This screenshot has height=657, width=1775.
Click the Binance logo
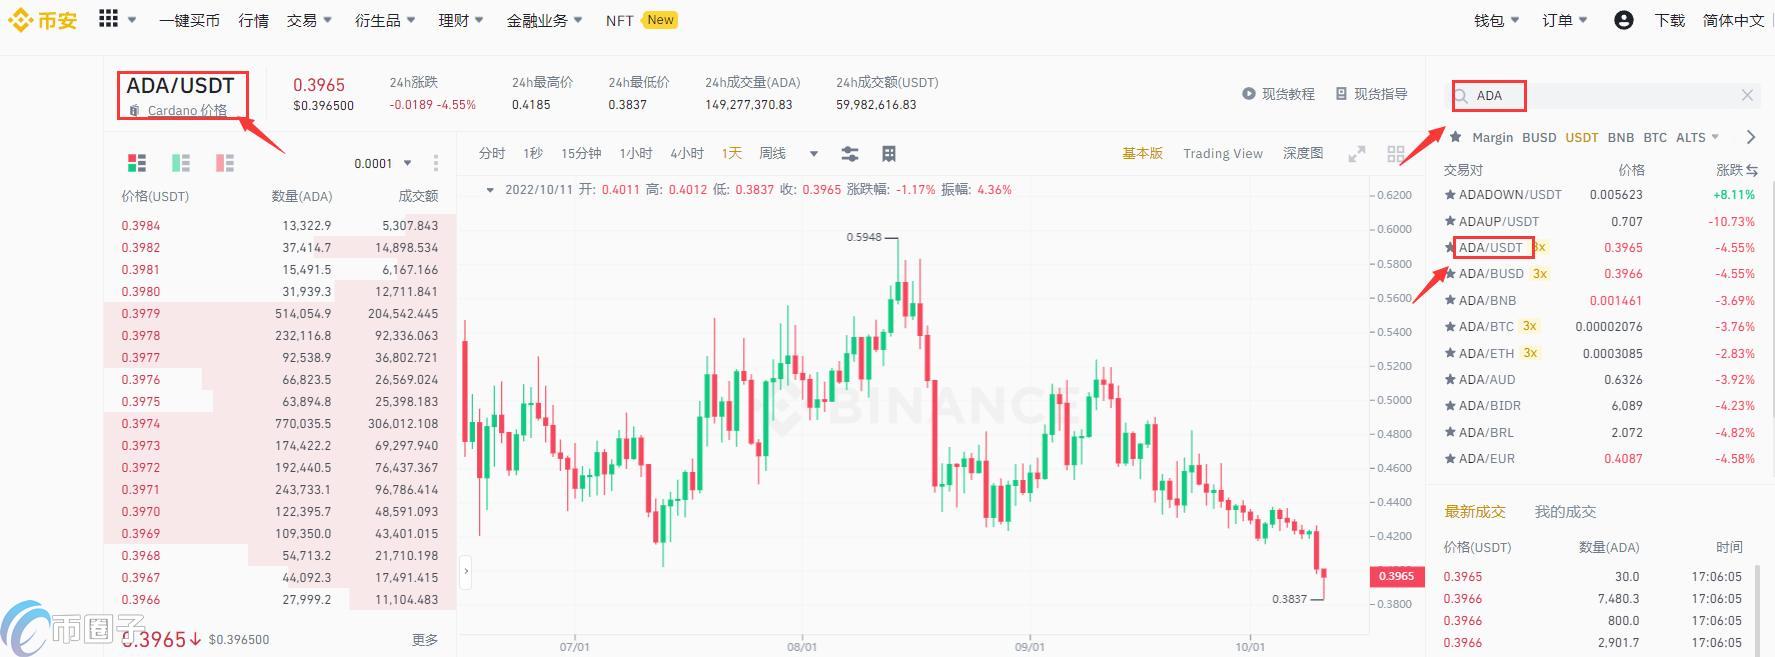tap(43, 20)
